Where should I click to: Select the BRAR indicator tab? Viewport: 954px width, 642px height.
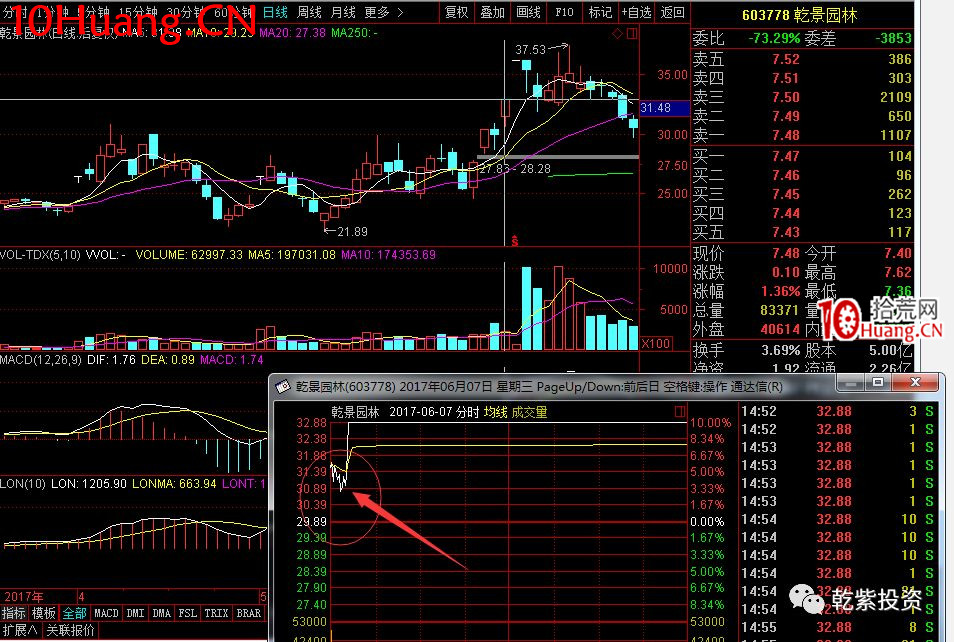(248, 613)
